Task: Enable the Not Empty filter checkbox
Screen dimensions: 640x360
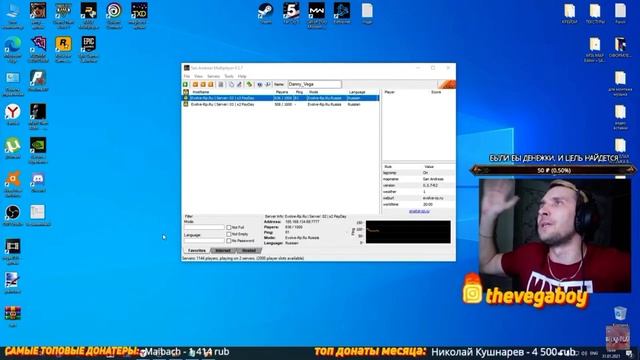Action: 229,234
